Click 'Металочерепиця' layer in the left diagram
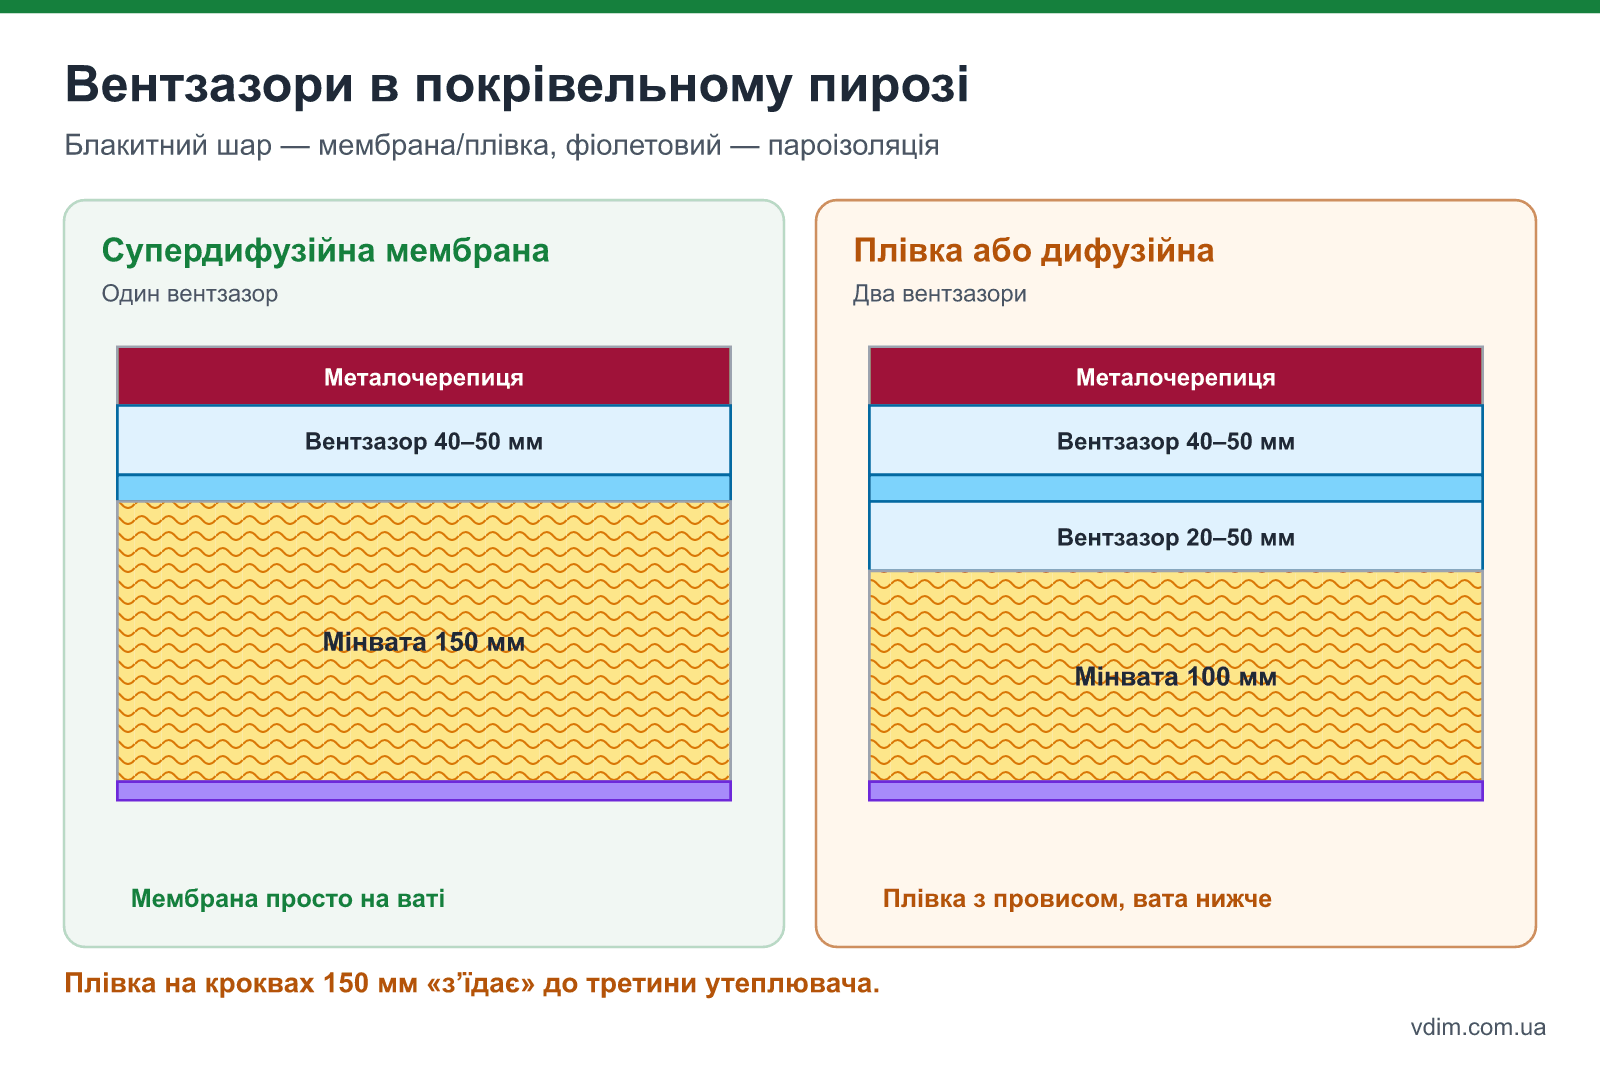The image size is (1600, 1067). 424,376
